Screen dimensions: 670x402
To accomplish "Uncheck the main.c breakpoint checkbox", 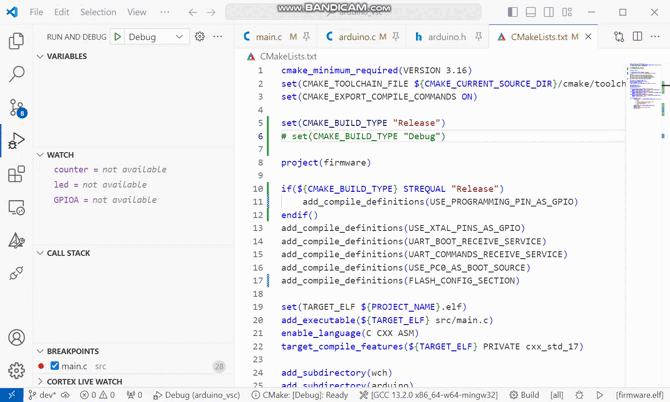I will click(54, 366).
